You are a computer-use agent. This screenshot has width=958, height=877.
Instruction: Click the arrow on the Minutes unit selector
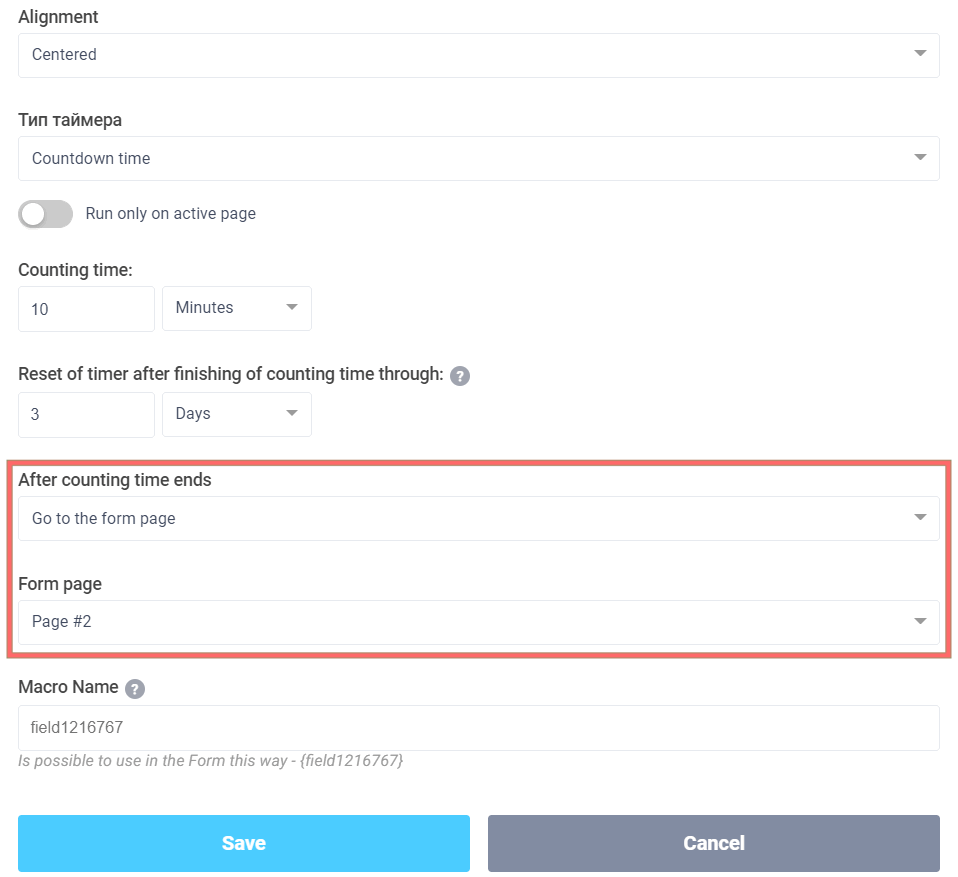(x=291, y=308)
